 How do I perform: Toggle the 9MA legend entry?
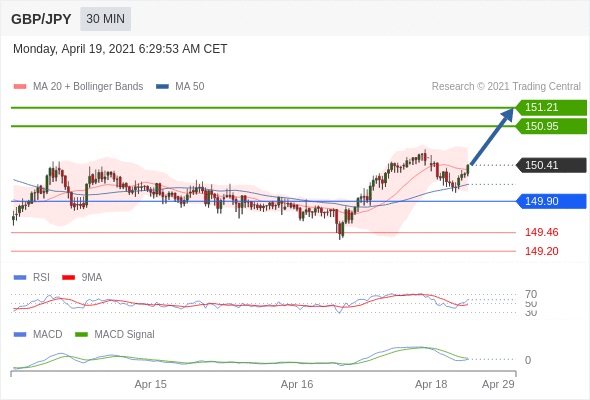pyautogui.click(x=82, y=277)
